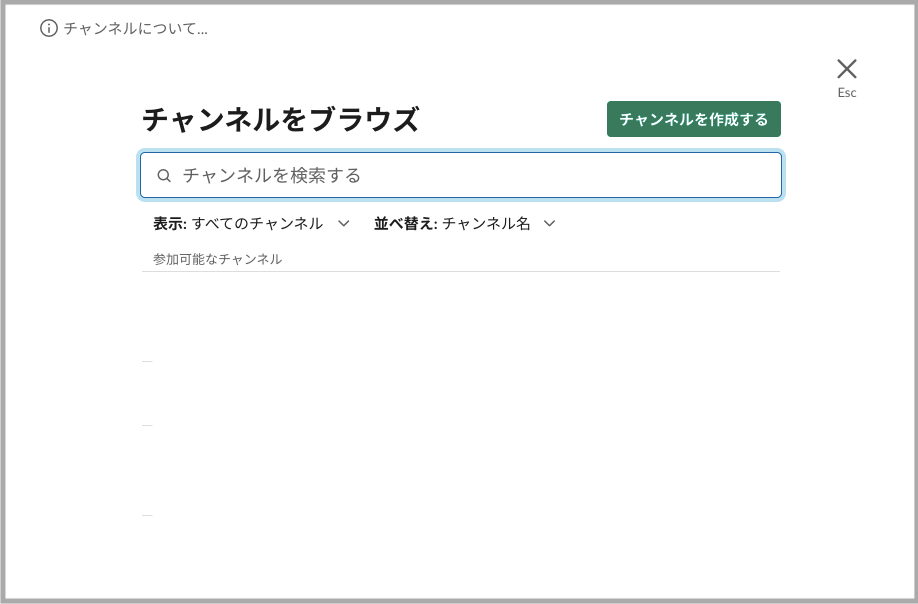
Task: Click the info circle icon at top-left
Action: coord(49,28)
